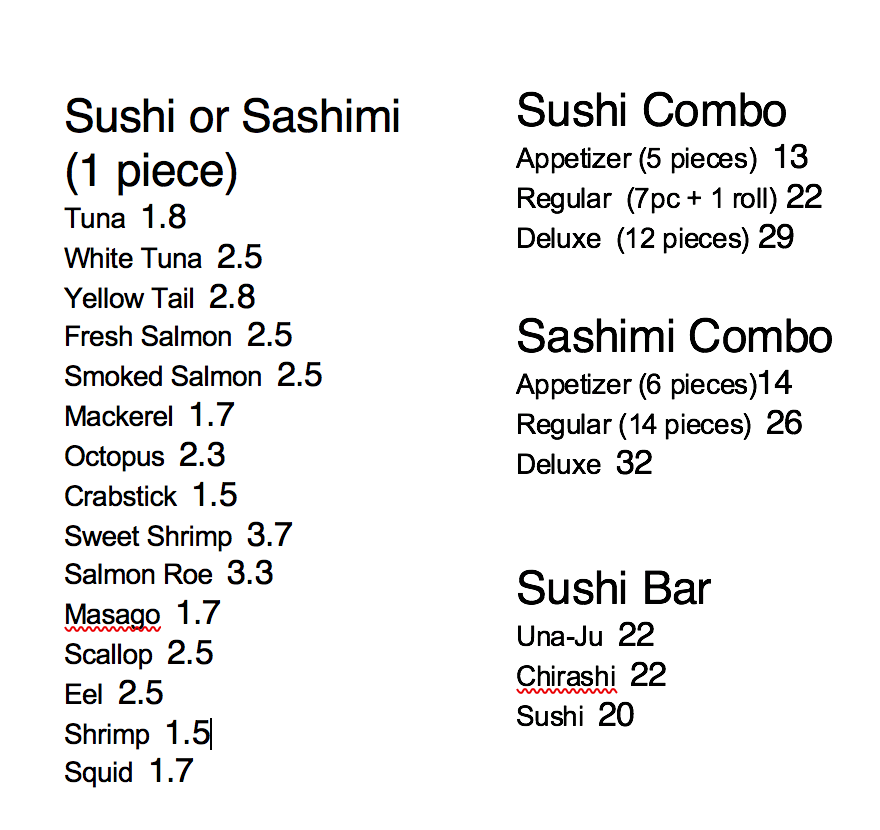
Task: Click the 'Sushi Bar' heading
Action: click(x=613, y=588)
